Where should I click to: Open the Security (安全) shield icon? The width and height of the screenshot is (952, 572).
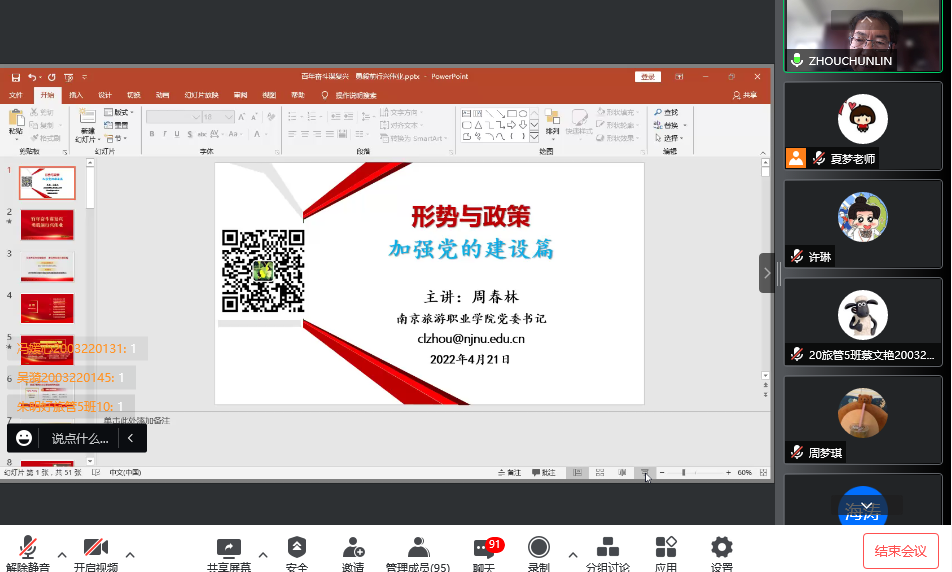coord(297,547)
